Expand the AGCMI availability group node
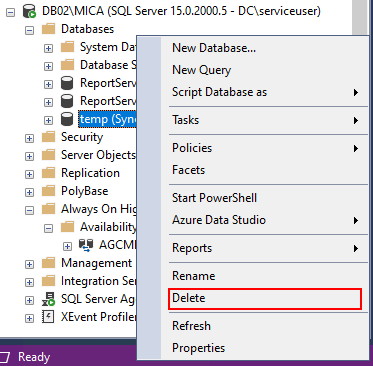The image size is (373, 366). click(67, 246)
